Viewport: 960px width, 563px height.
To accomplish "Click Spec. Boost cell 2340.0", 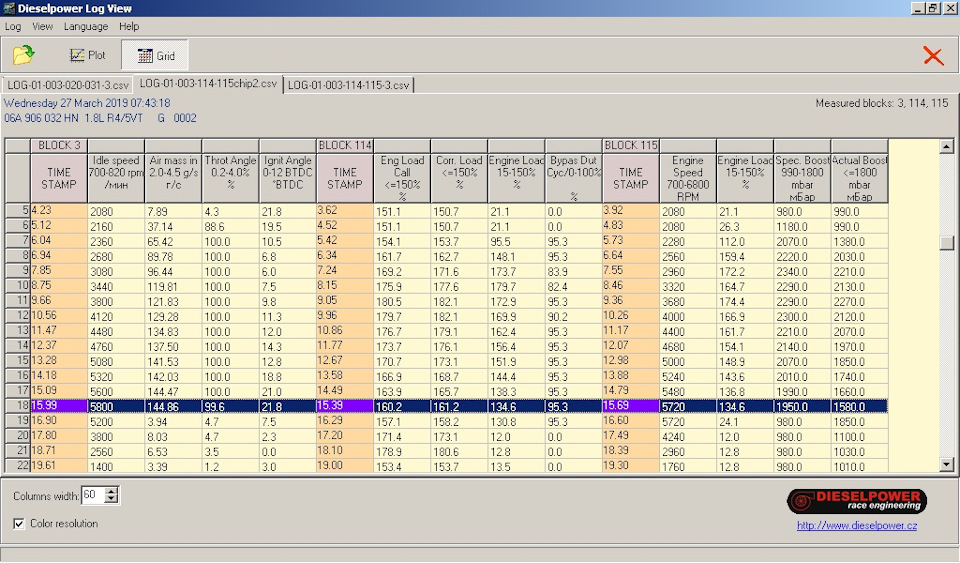I will click(802, 272).
